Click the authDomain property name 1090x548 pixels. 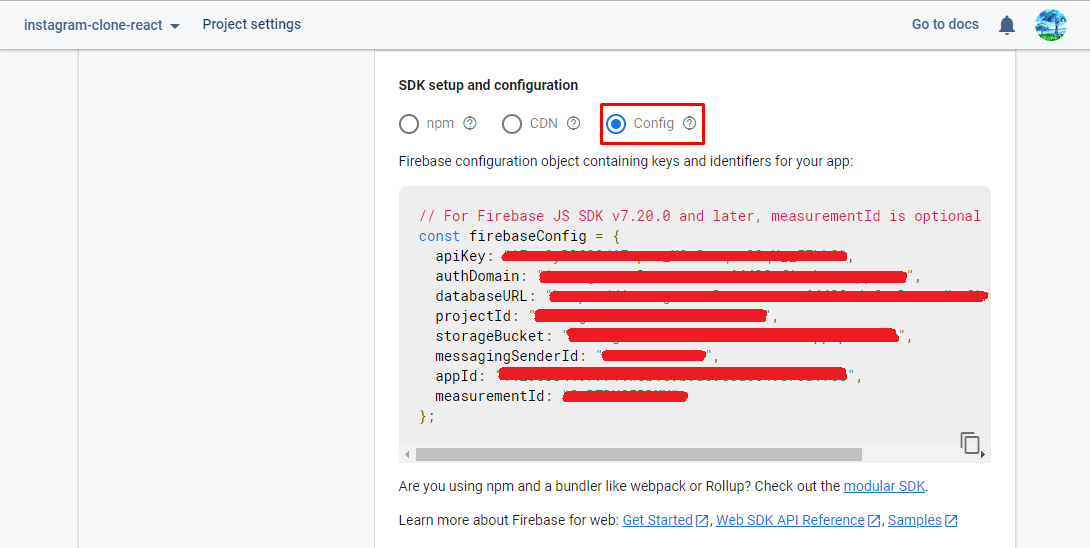(x=477, y=276)
